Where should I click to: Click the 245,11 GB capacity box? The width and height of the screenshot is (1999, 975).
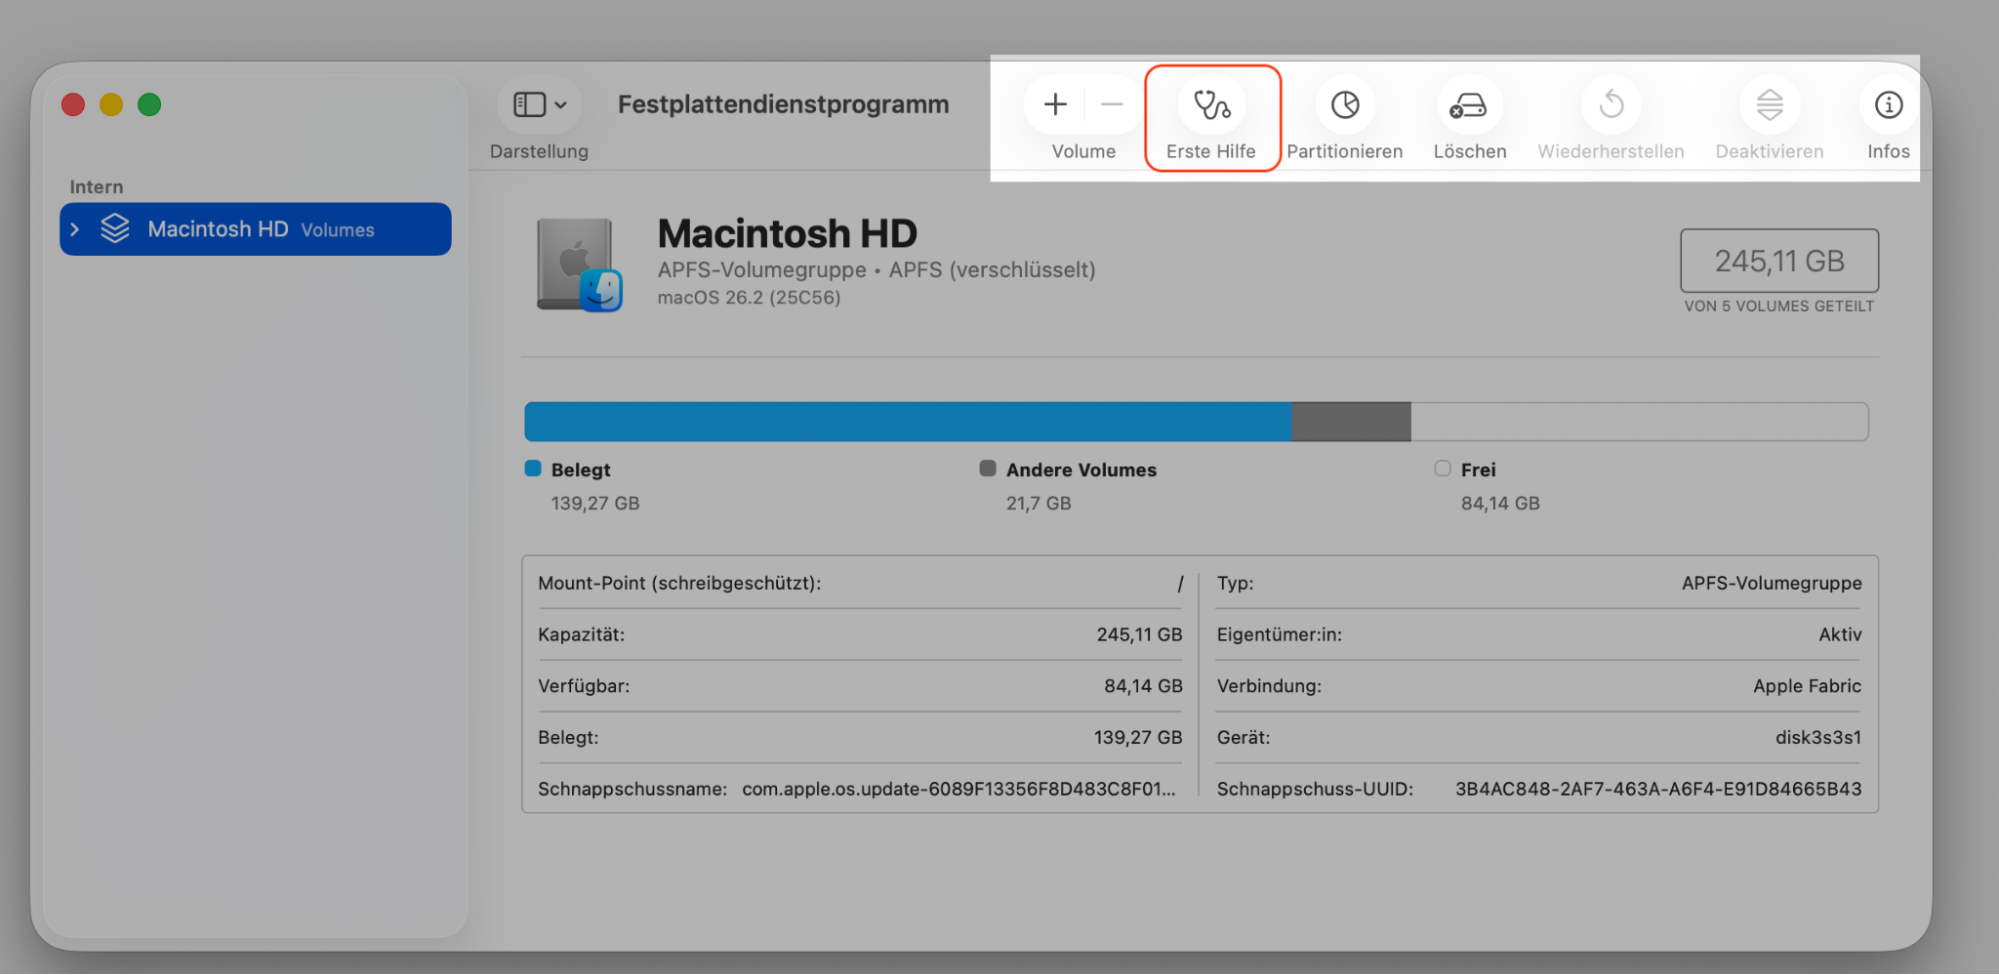(1779, 261)
